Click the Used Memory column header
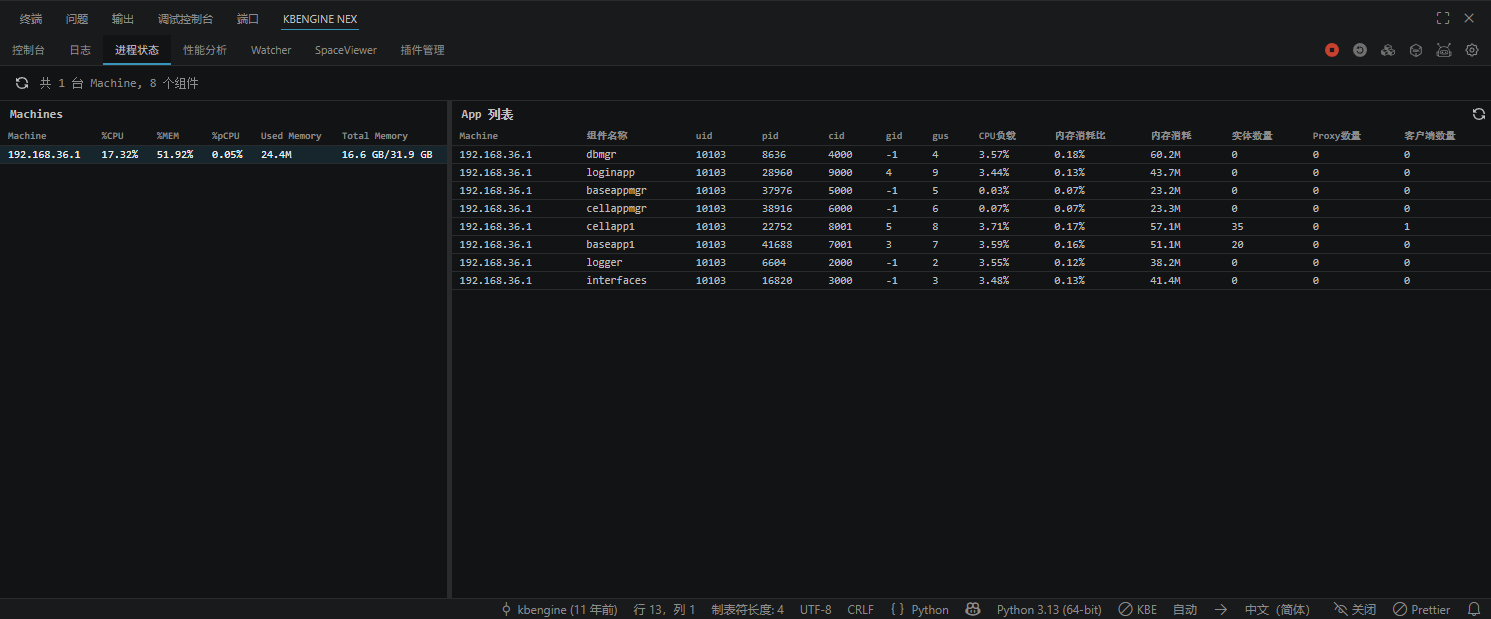Image resolution: width=1491 pixels, height=619 pixels. 291,136
